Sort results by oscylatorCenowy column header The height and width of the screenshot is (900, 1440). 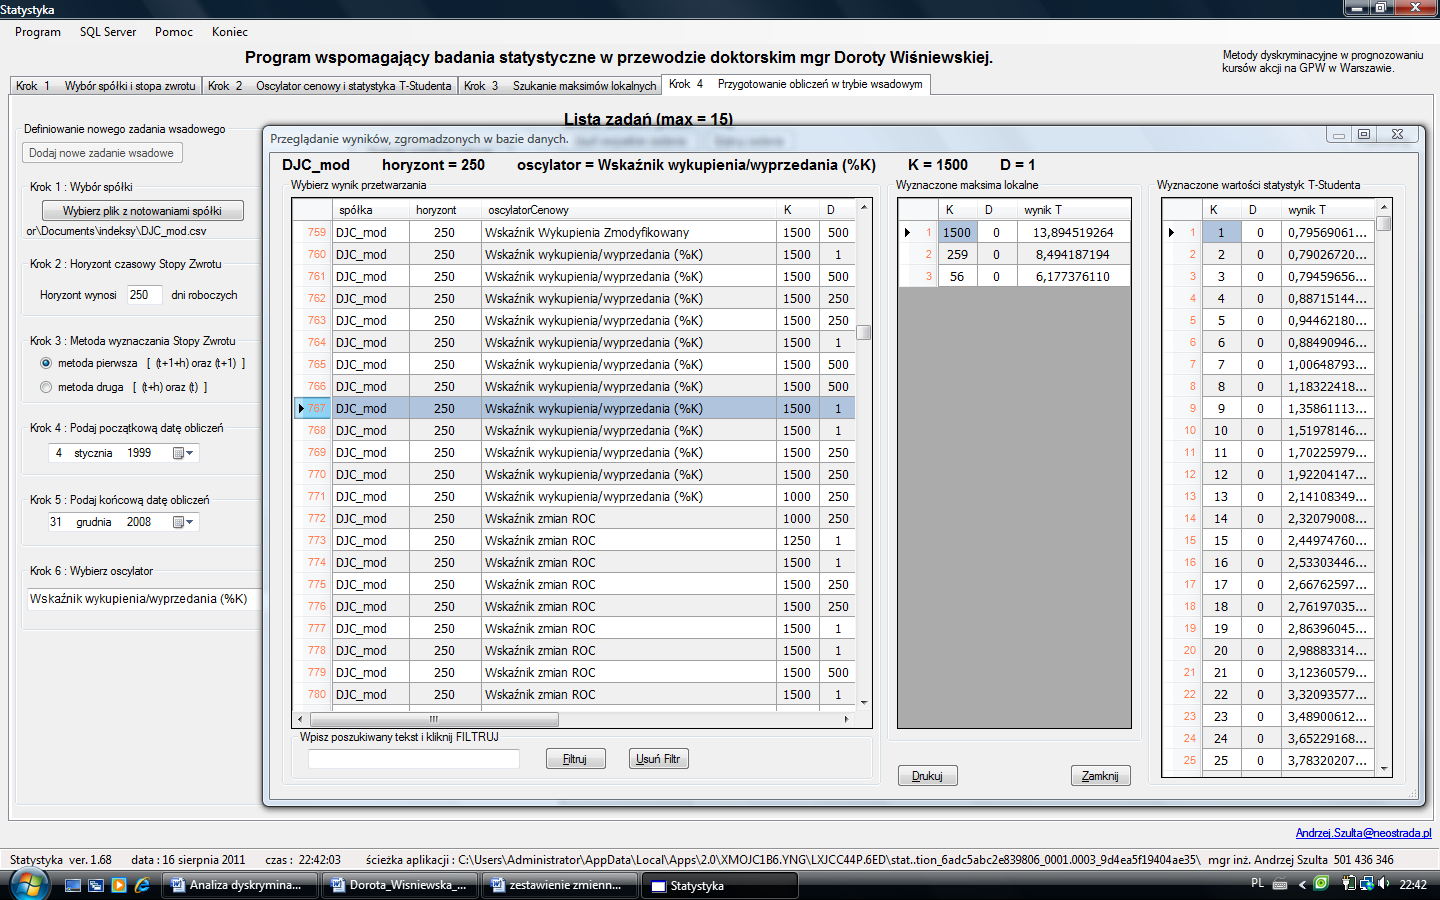point(628,210)
